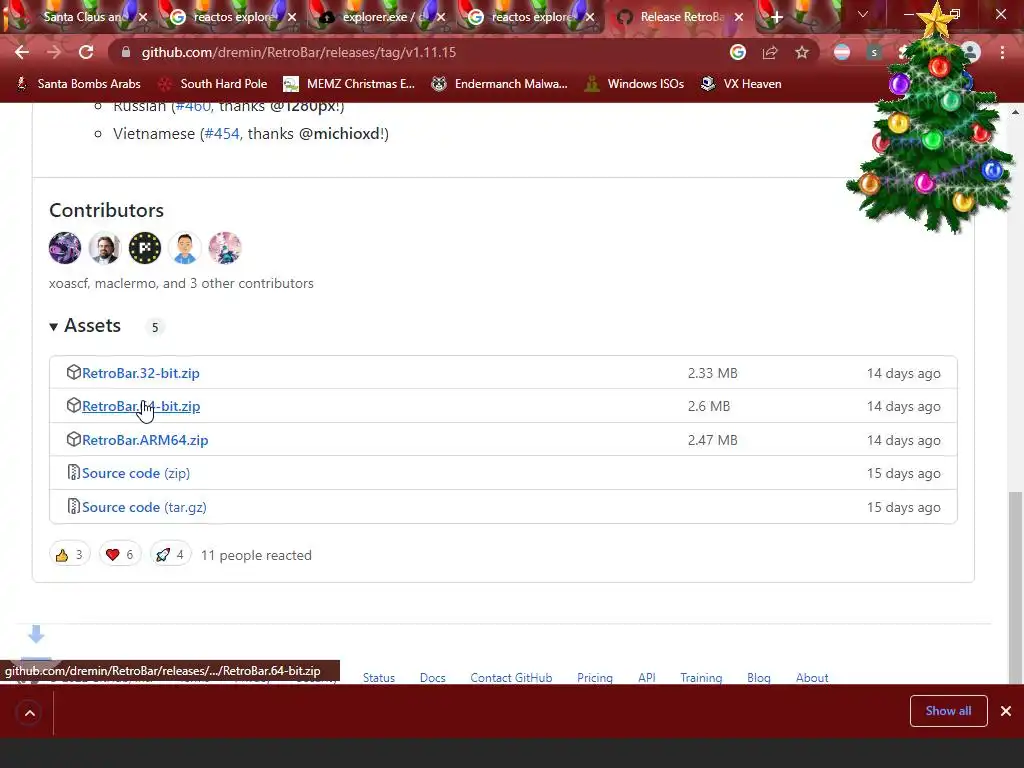Click the page vertical scrollbar thumb
The image size is (1024, 768).
[1015, 588]
